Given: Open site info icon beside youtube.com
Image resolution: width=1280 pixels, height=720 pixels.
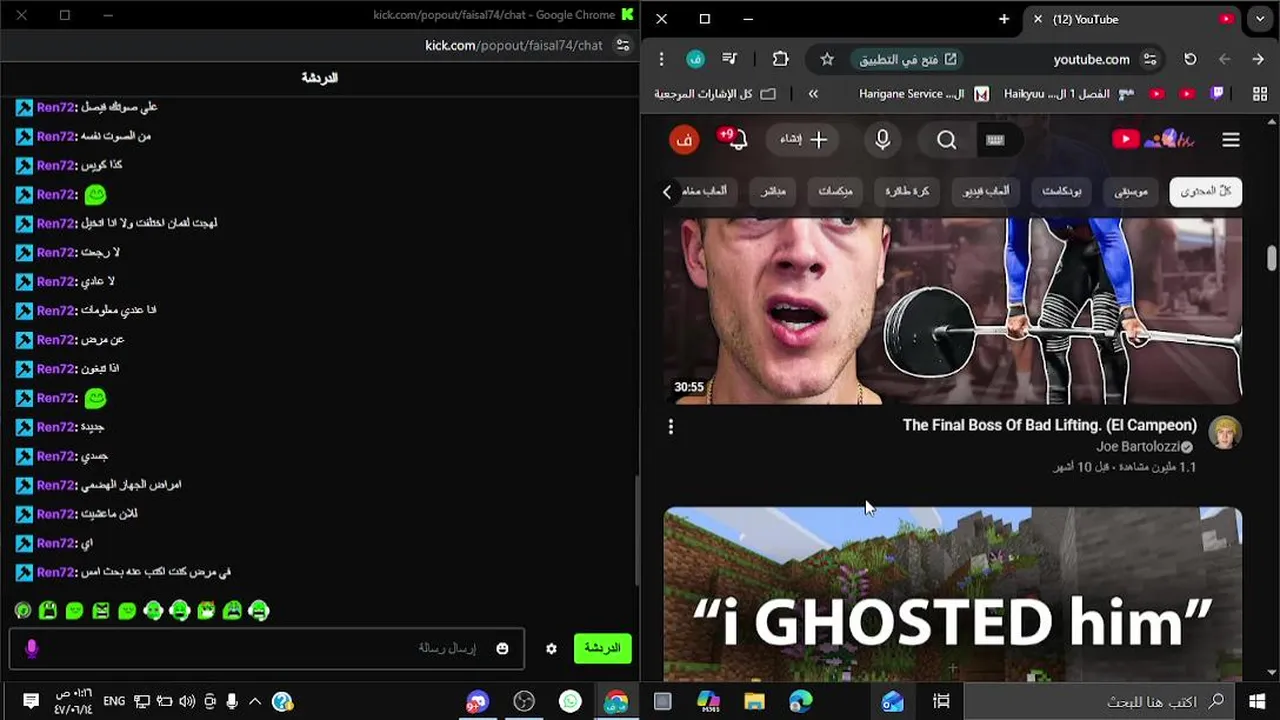Looking at the screenshot, I should (x=1150, y=59).
